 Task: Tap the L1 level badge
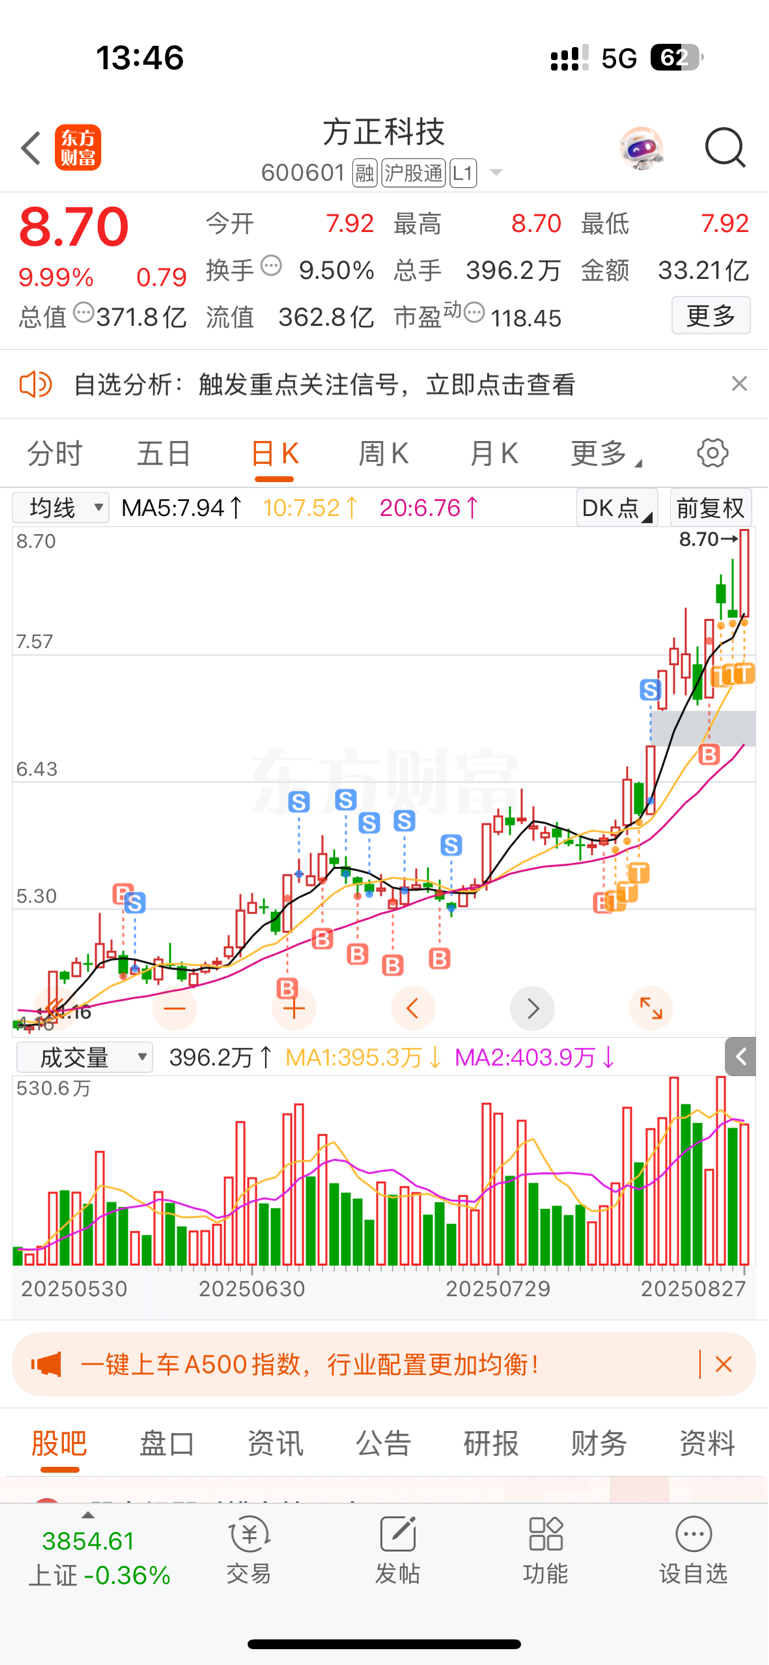[462, 173]
